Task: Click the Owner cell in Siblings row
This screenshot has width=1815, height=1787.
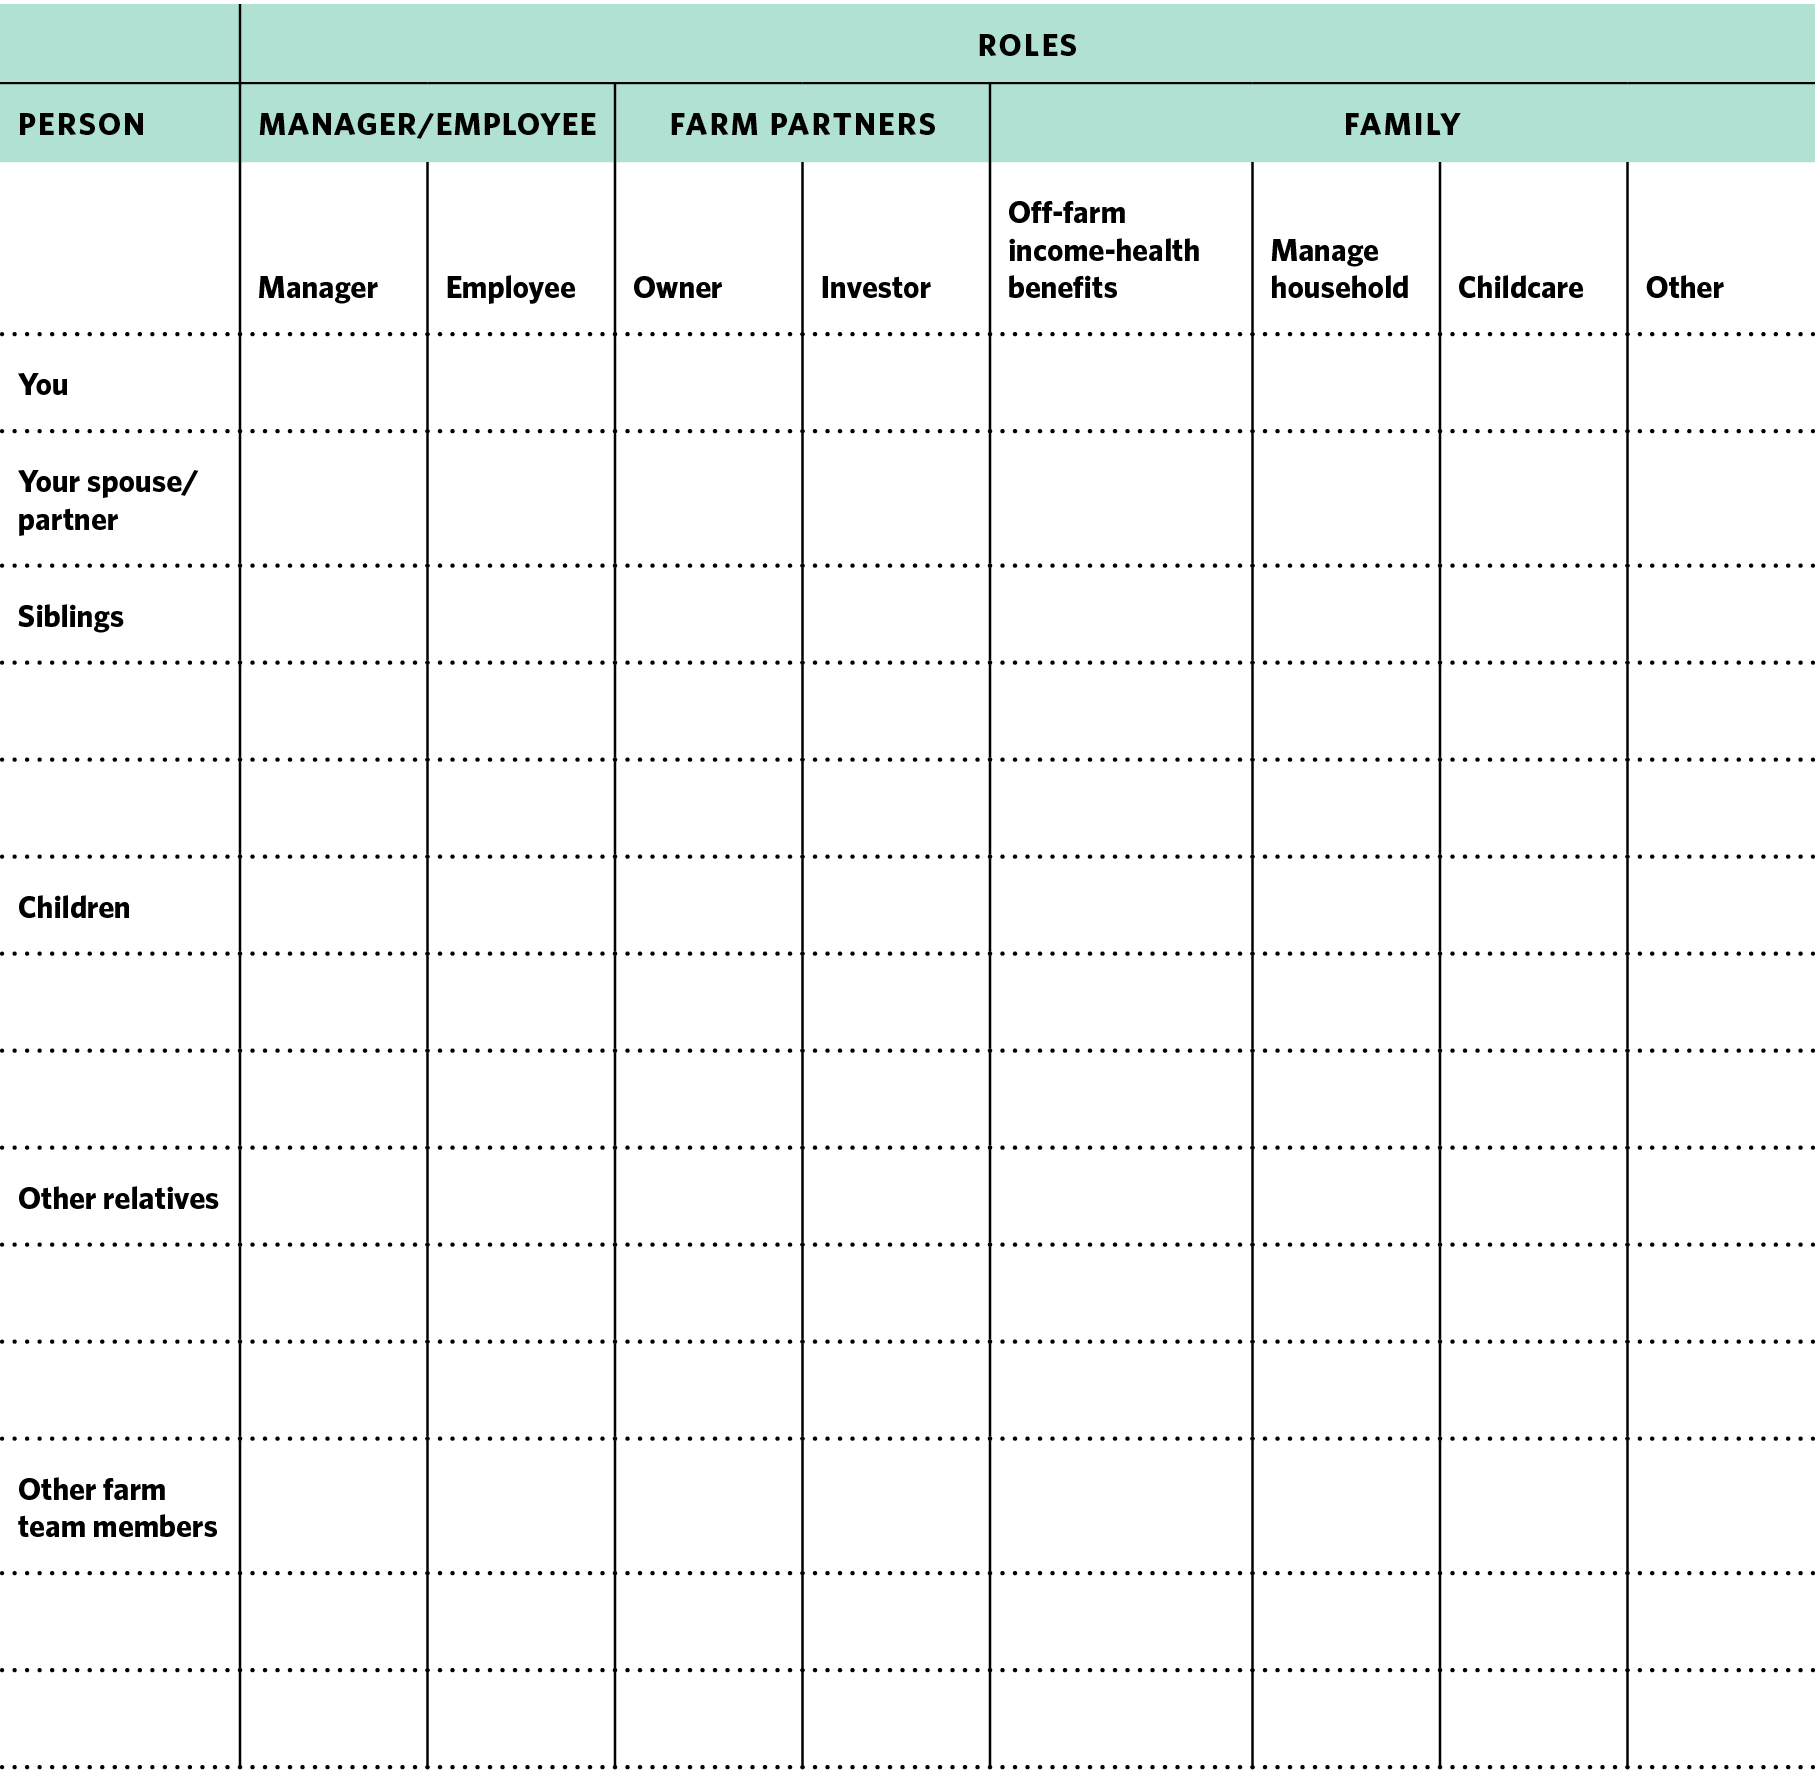Action: [709, 615]
